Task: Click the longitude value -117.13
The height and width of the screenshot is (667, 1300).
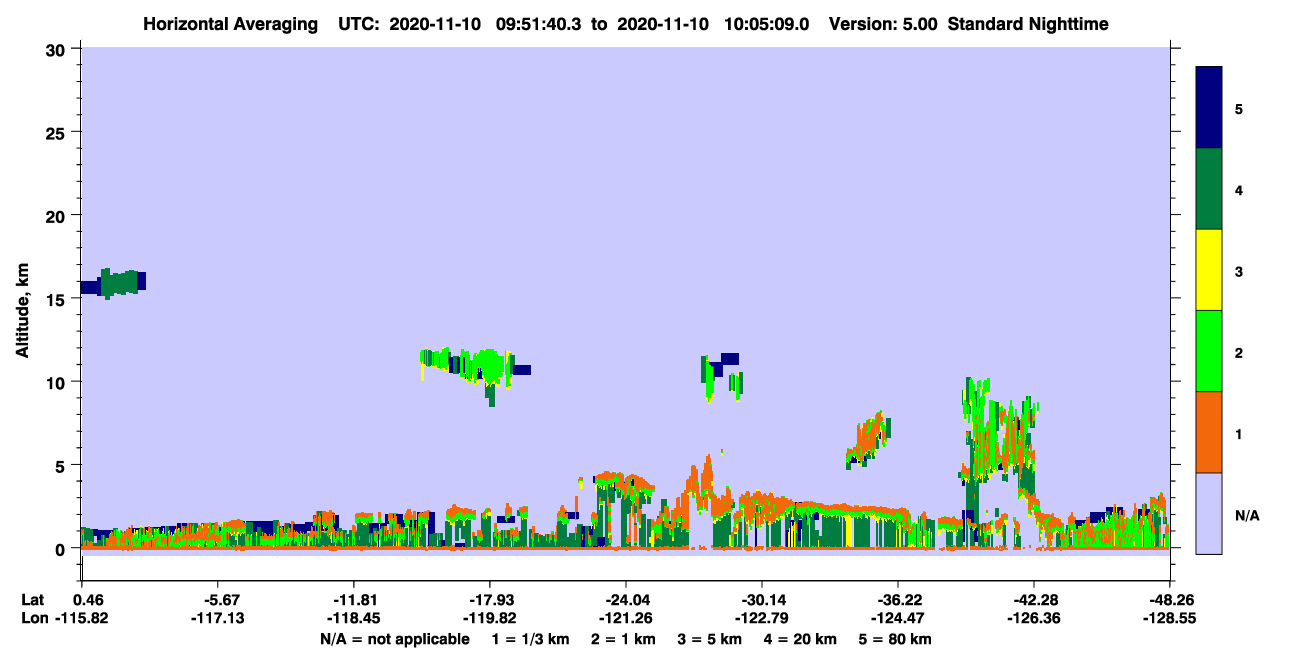Action: coord(218,618)
